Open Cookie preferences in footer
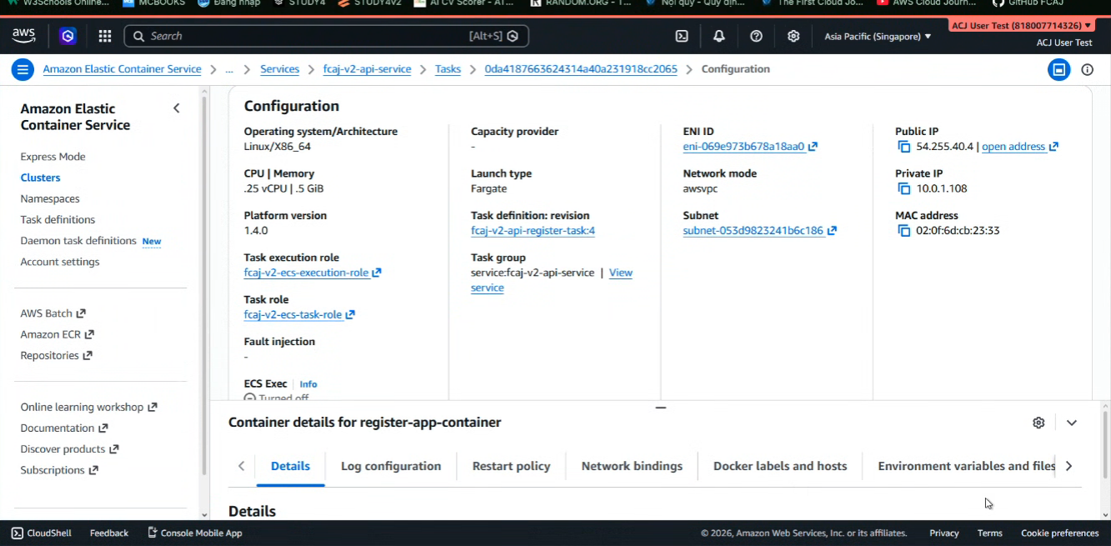This screenshot has height=546, width=1111. tap(1059, 533)
